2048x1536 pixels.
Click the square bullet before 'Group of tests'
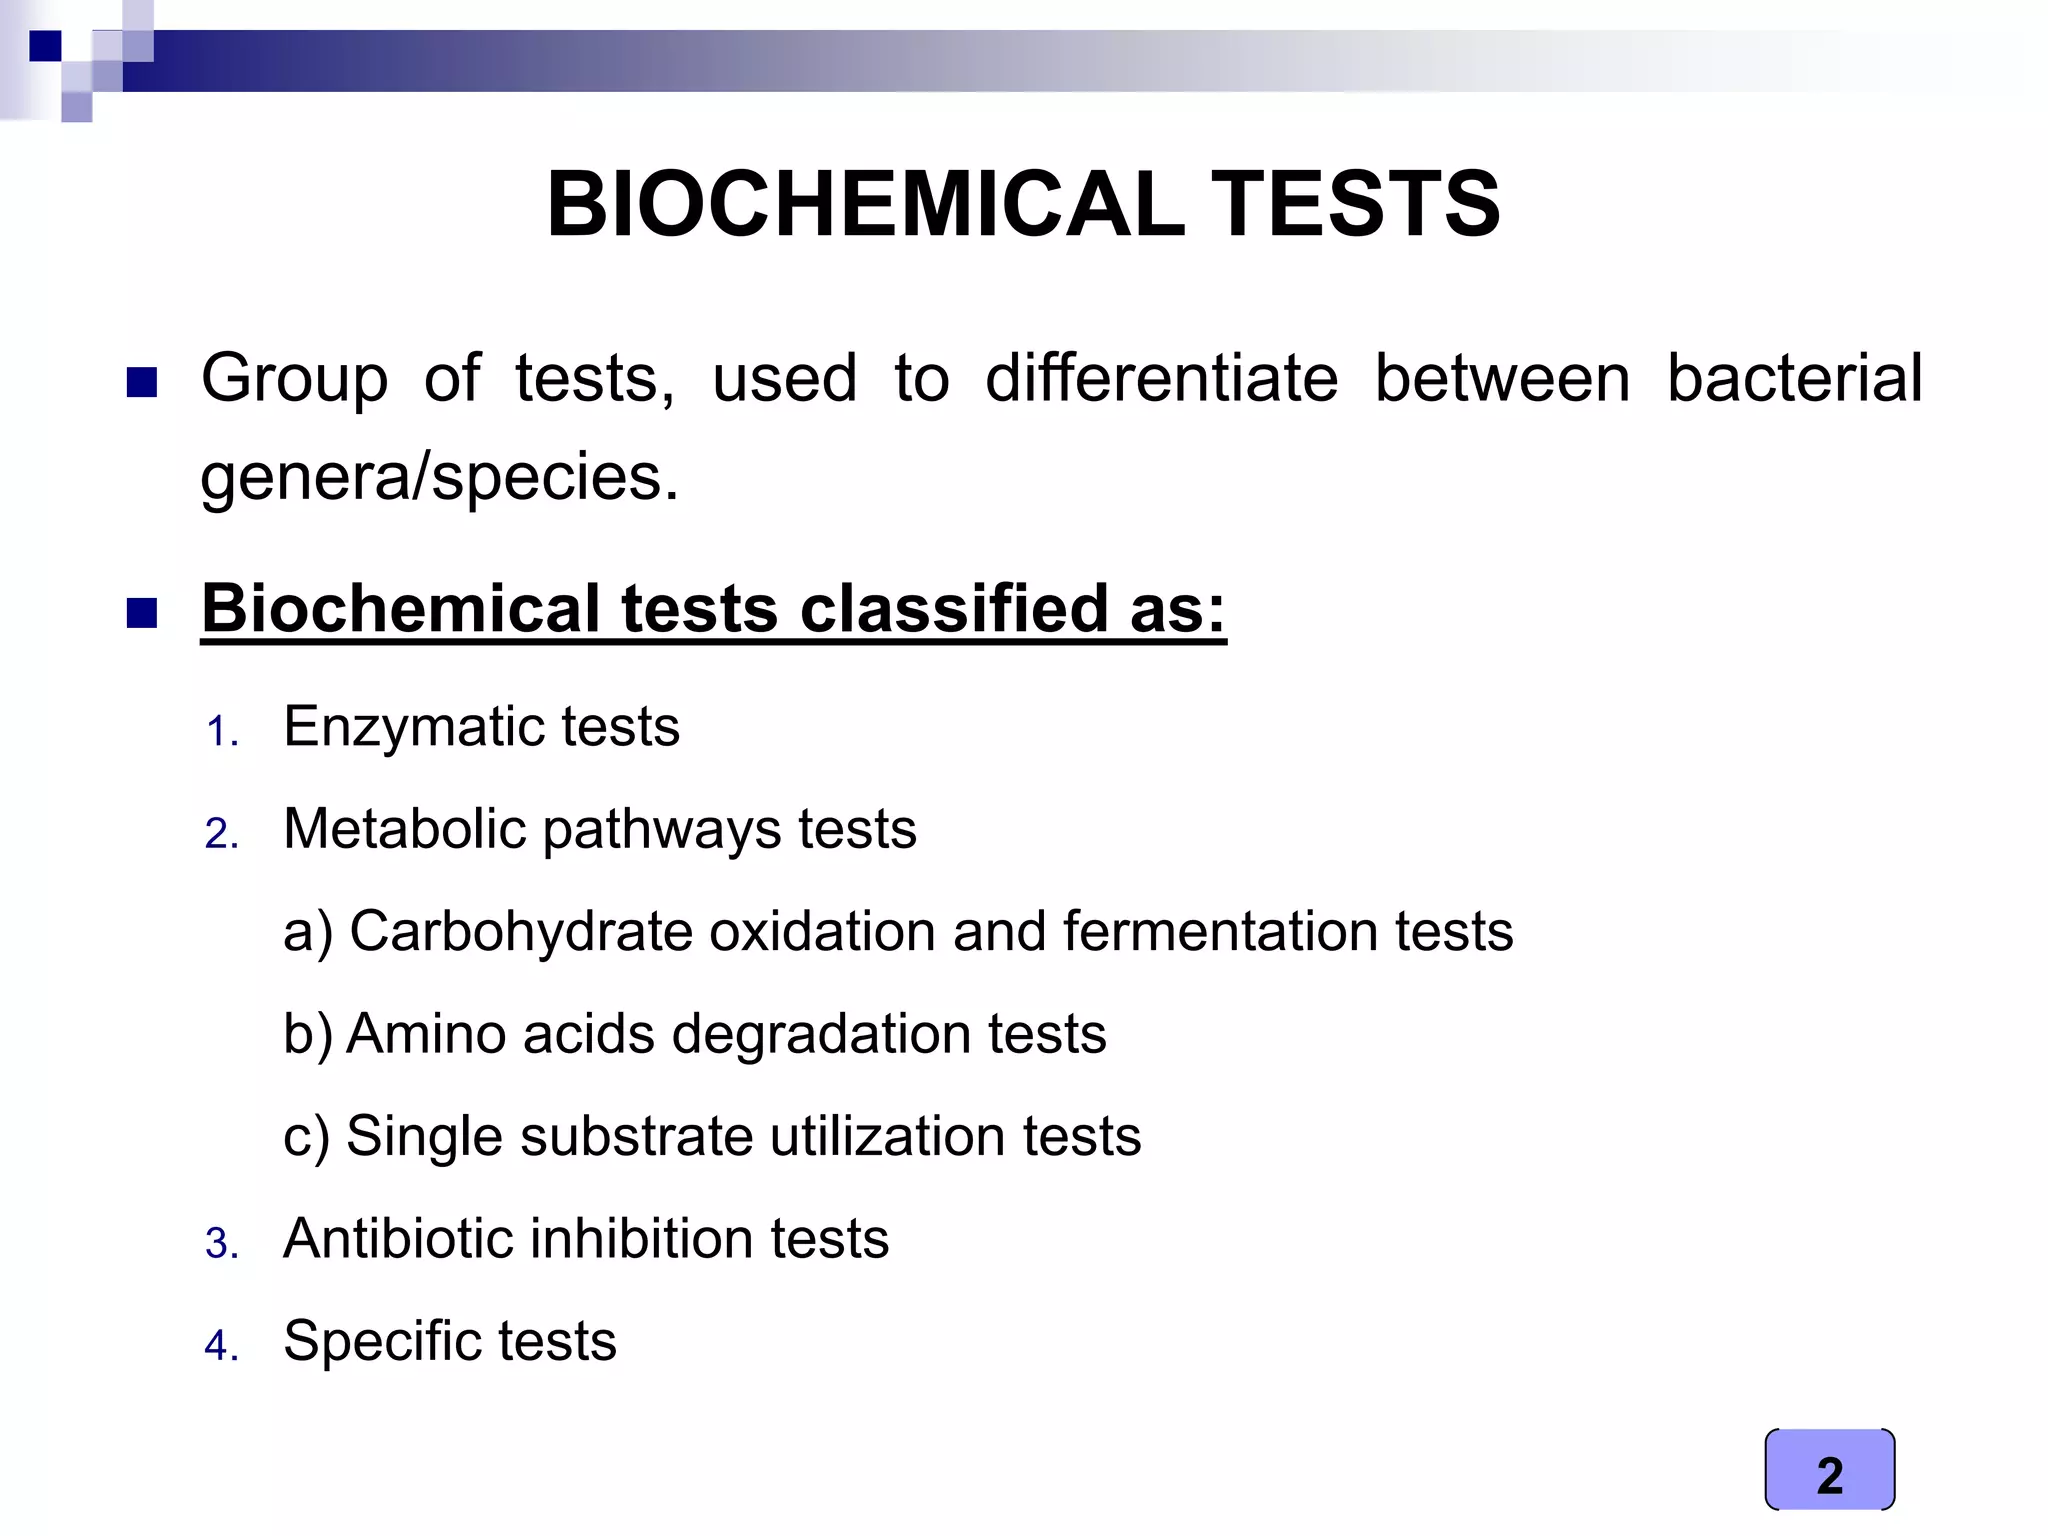pos(142,382)
